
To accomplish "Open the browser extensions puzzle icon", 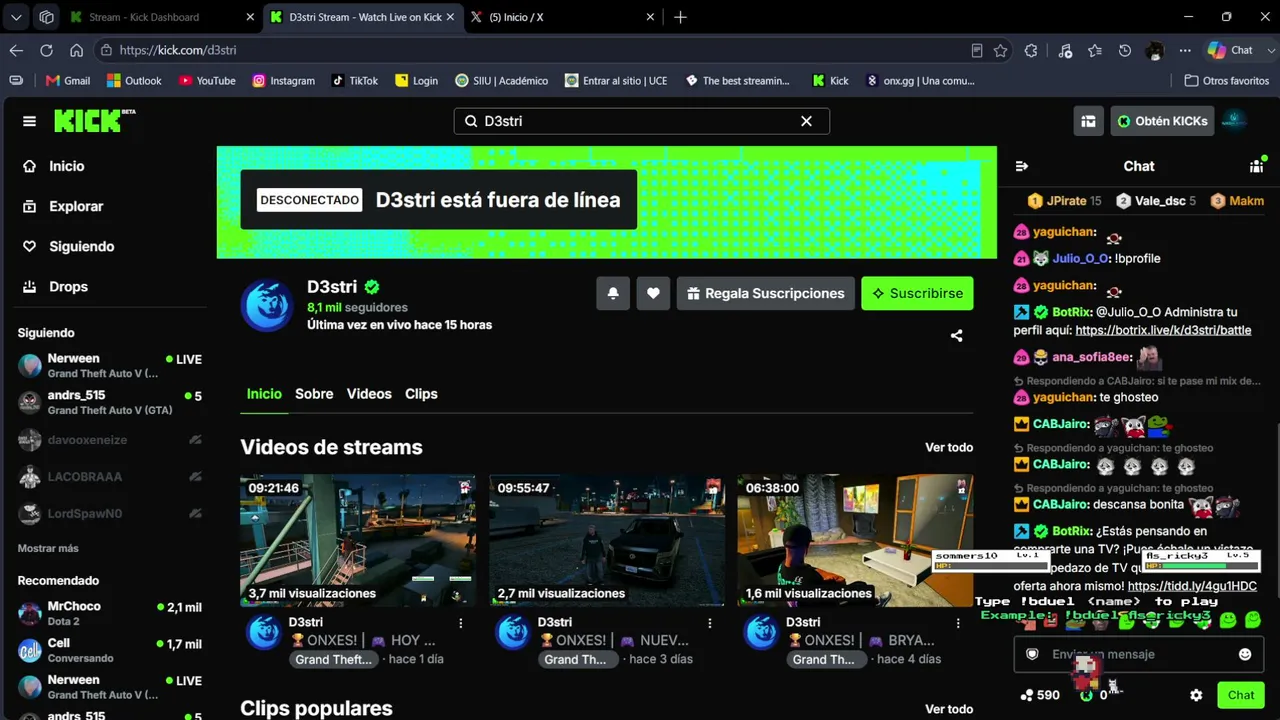I will [x=1031, y=50].
